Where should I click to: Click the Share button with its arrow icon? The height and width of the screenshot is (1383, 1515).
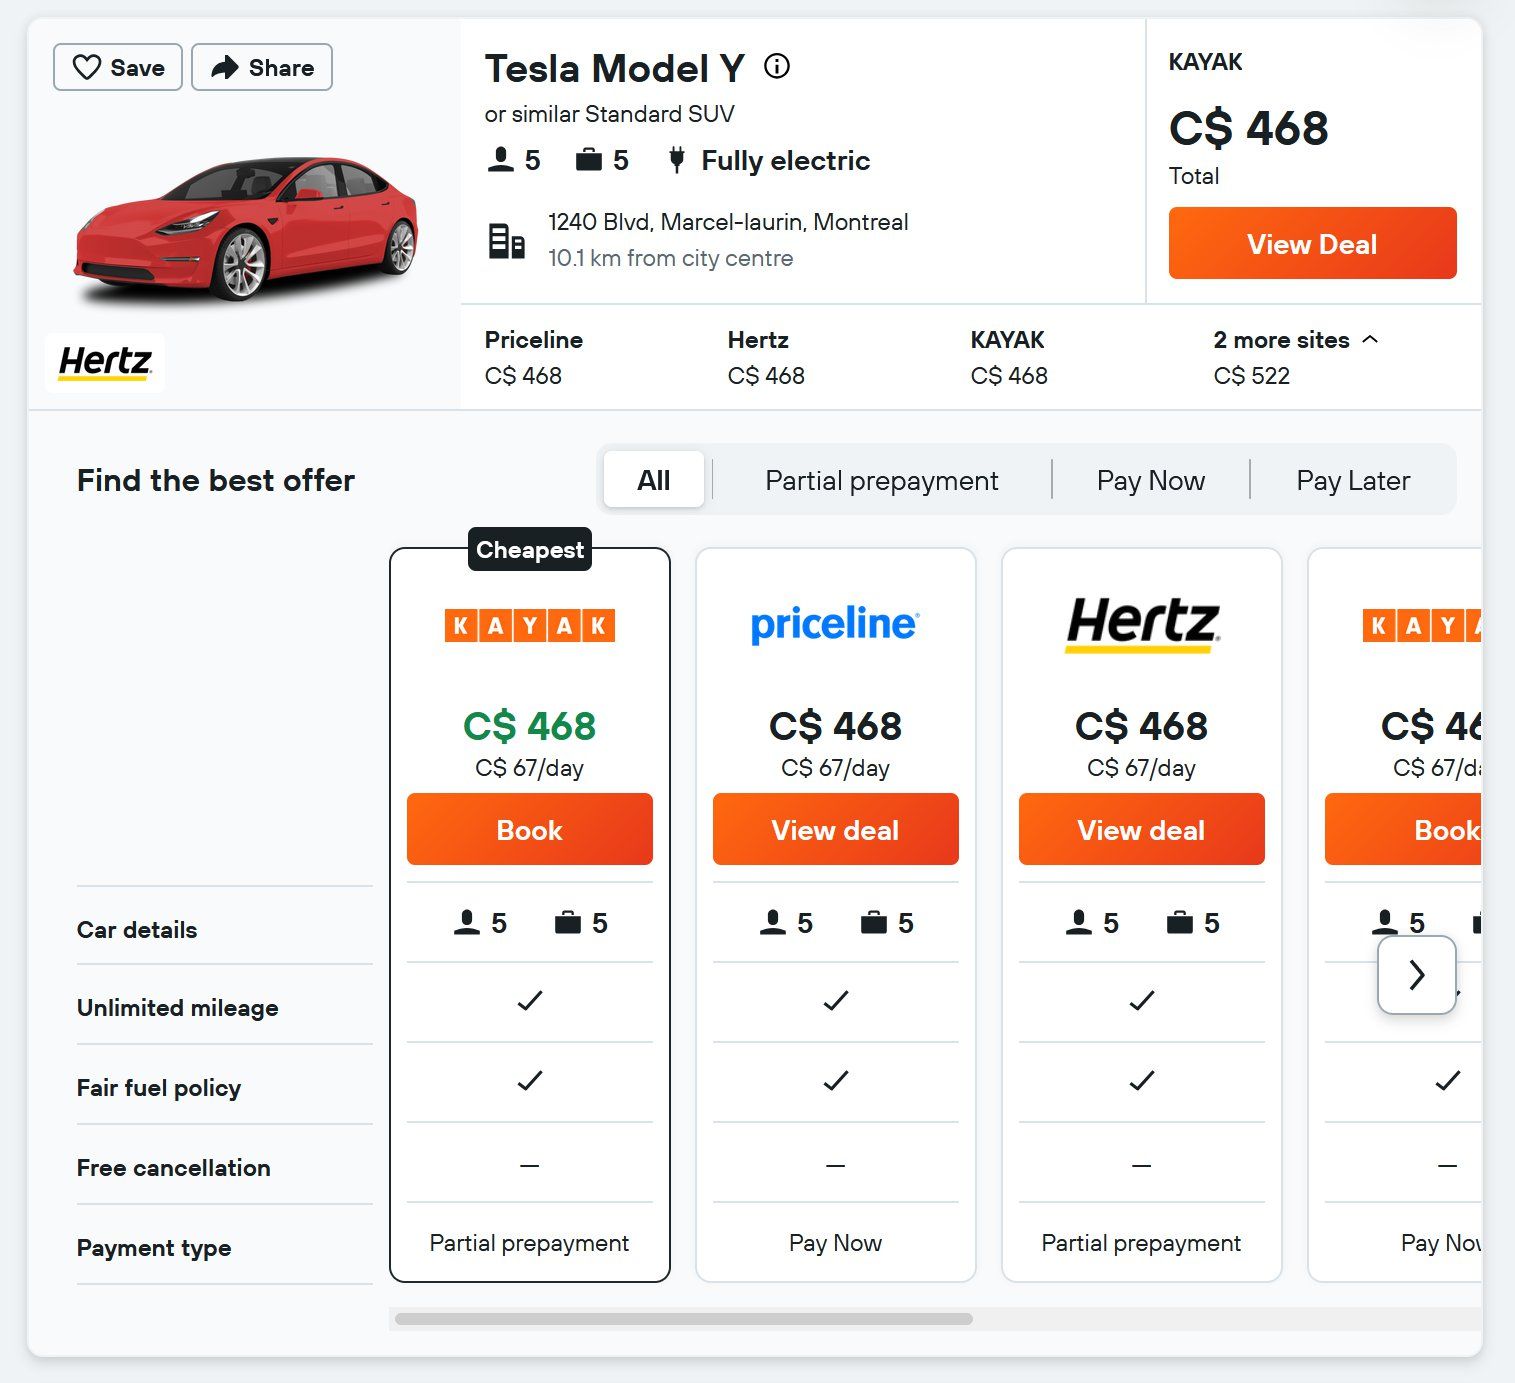(x=262, y=67)
